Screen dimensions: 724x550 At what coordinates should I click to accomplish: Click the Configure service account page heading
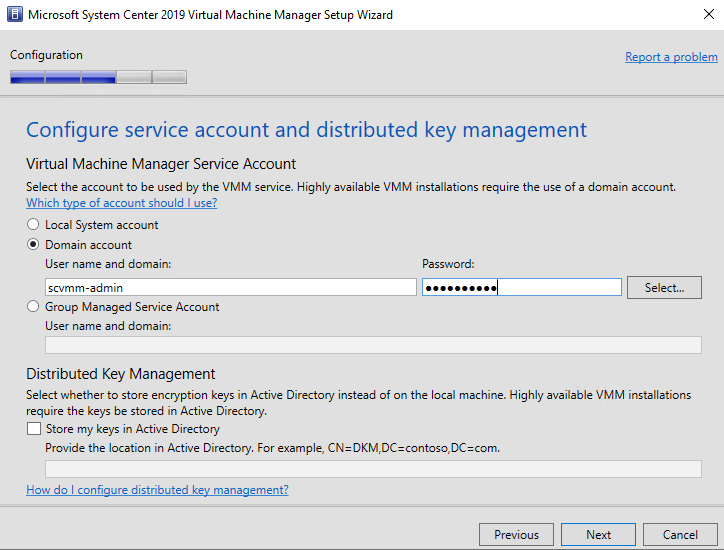pos(306,130)
